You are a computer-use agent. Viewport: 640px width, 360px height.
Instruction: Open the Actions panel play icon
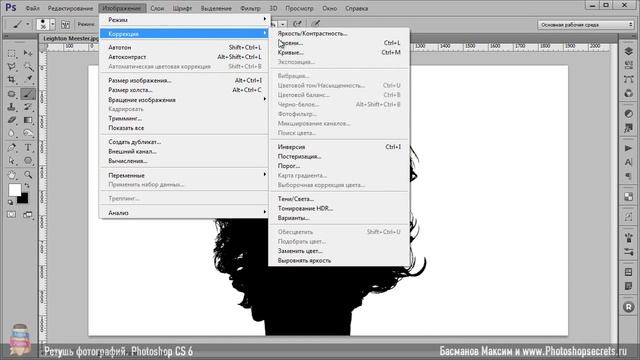point(629,148)
